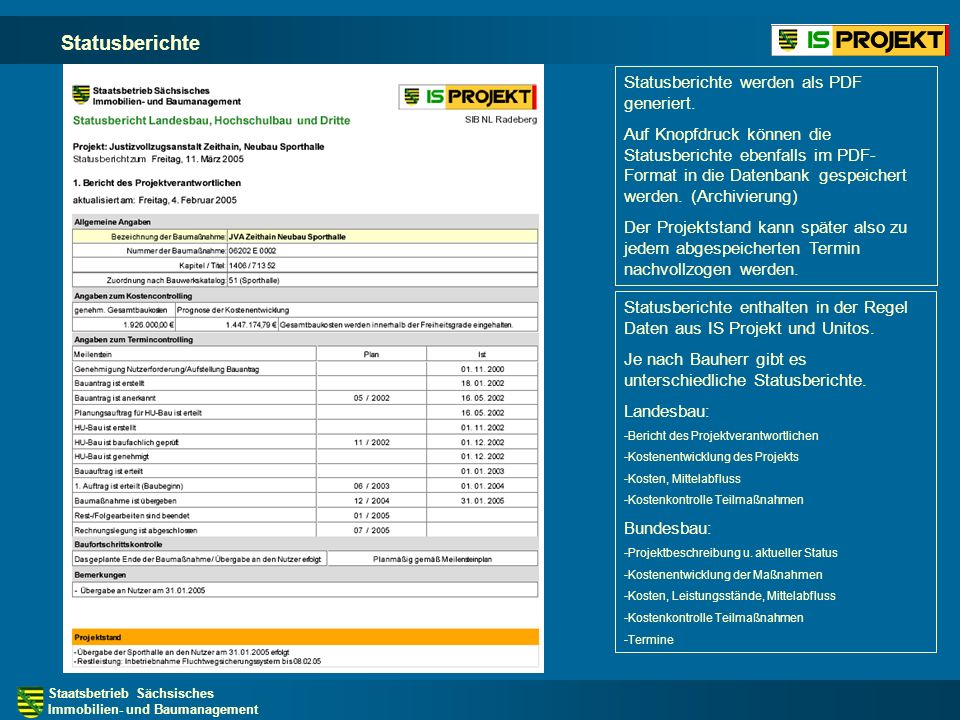Click the Saxon crest in the report header
The image size is (960, 720).
point(81,95)
